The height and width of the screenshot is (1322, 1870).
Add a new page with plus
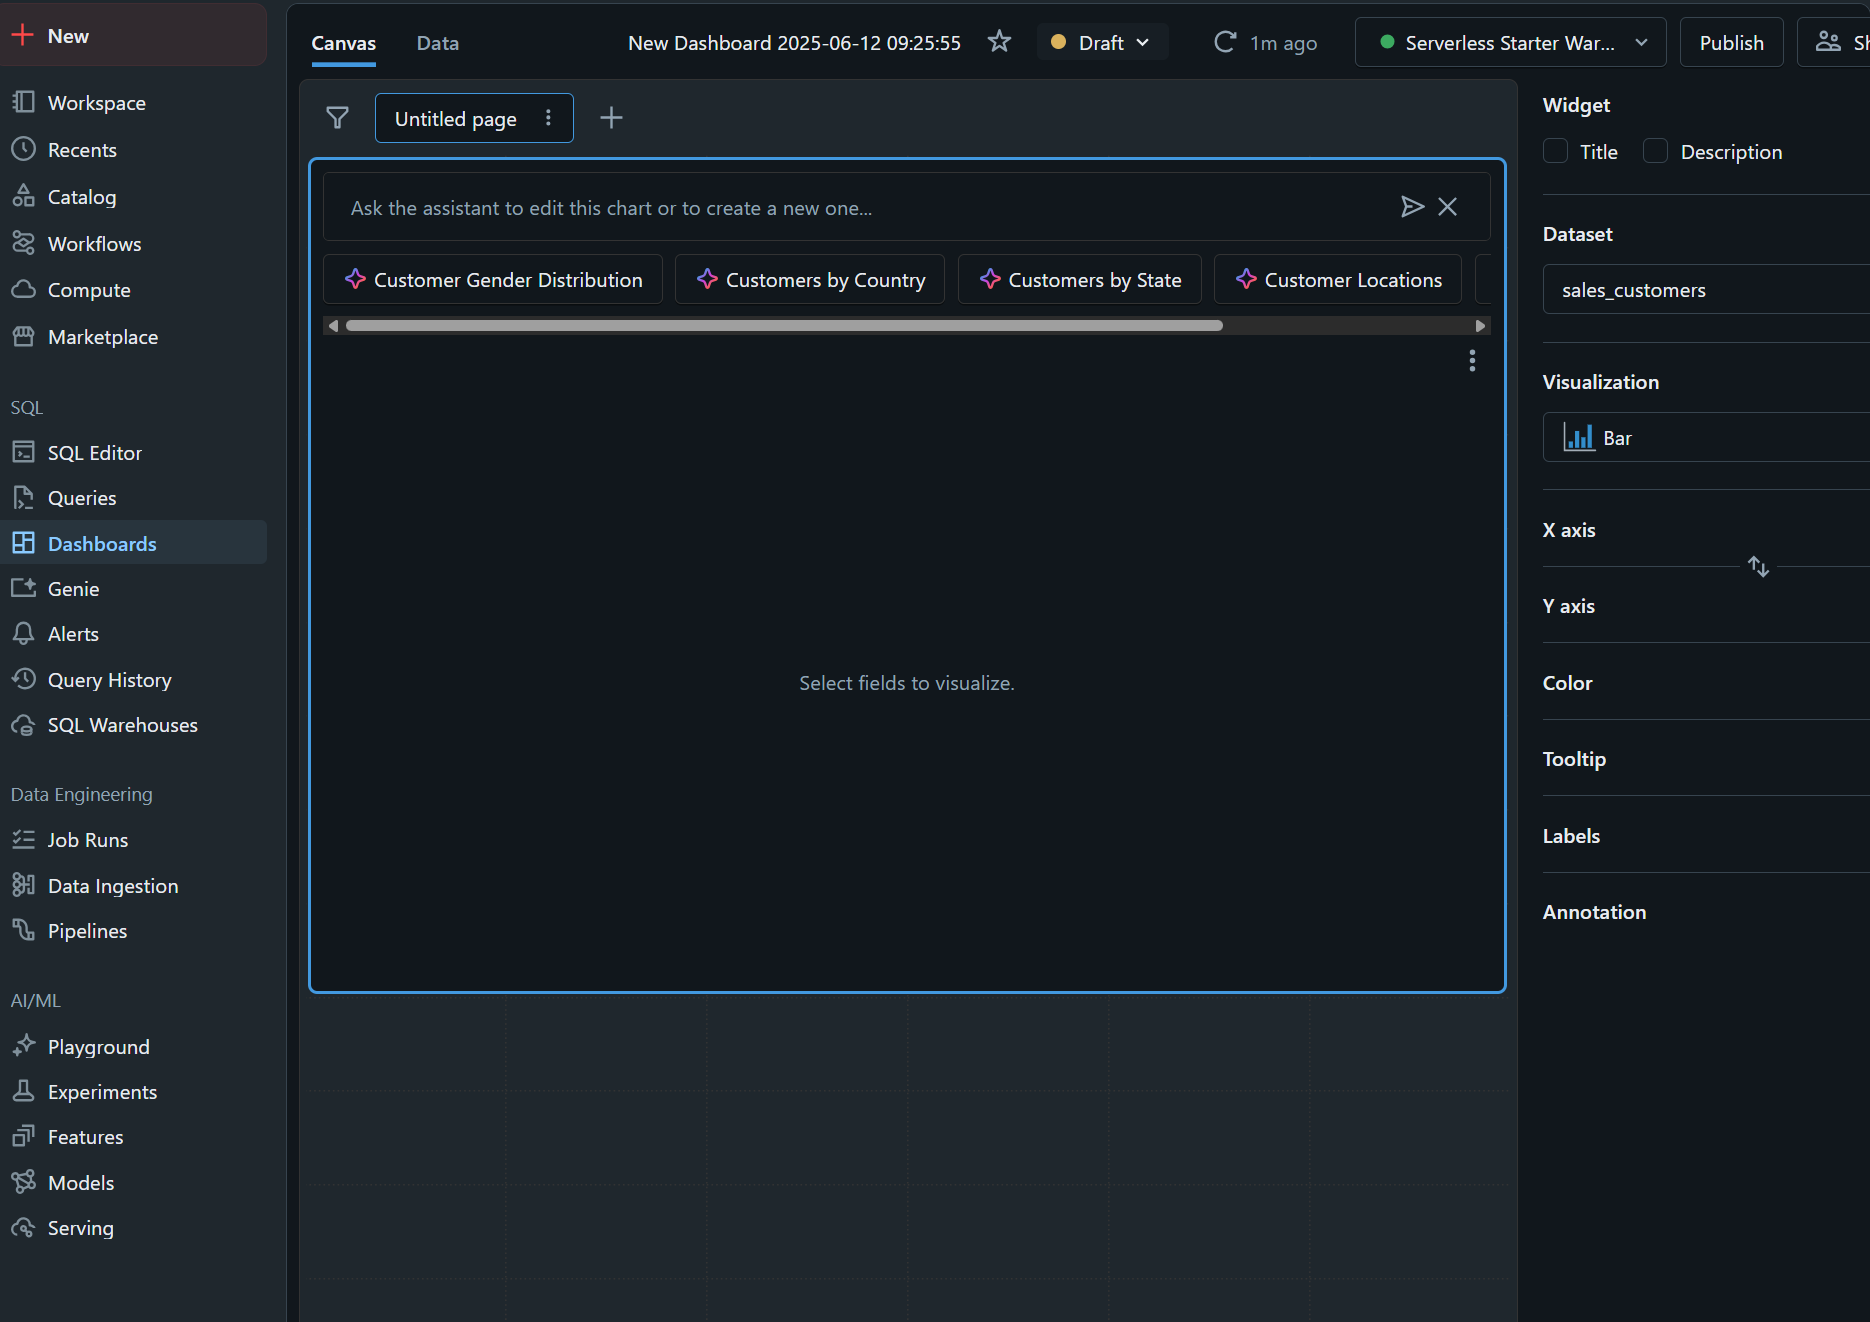point(611,118)
